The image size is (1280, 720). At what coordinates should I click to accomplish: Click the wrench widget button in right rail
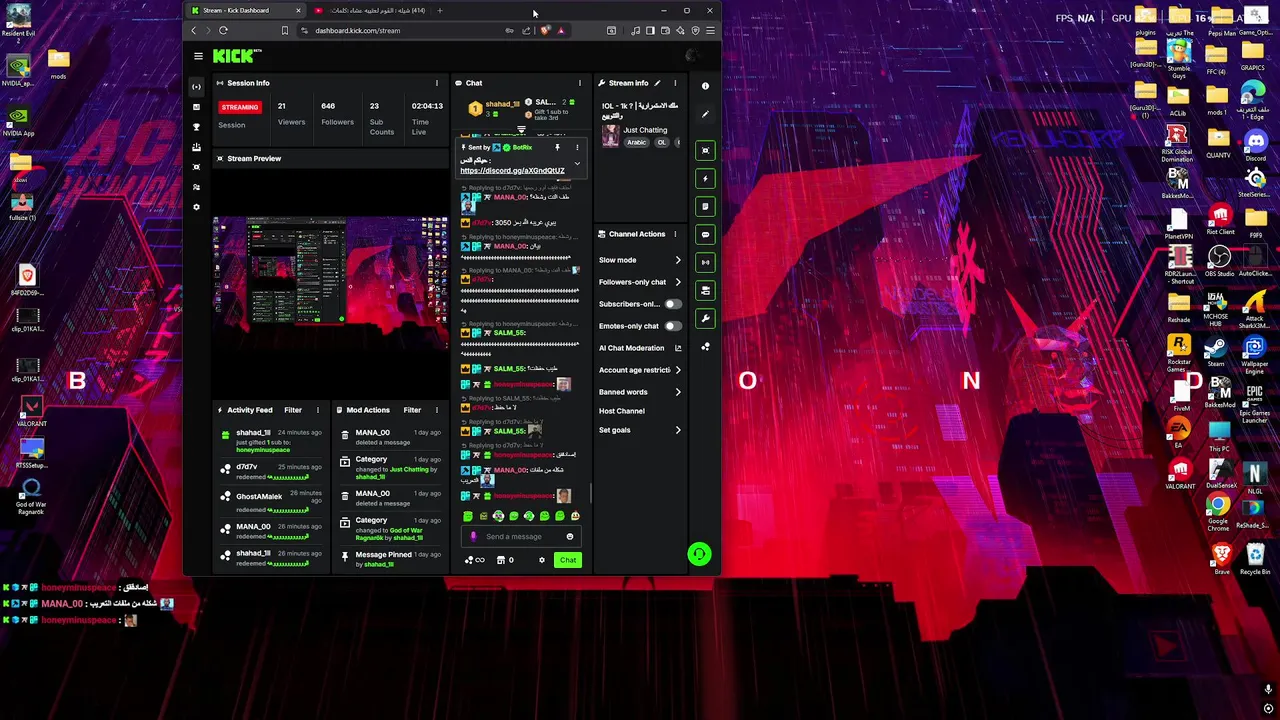(x=705, y=318)
